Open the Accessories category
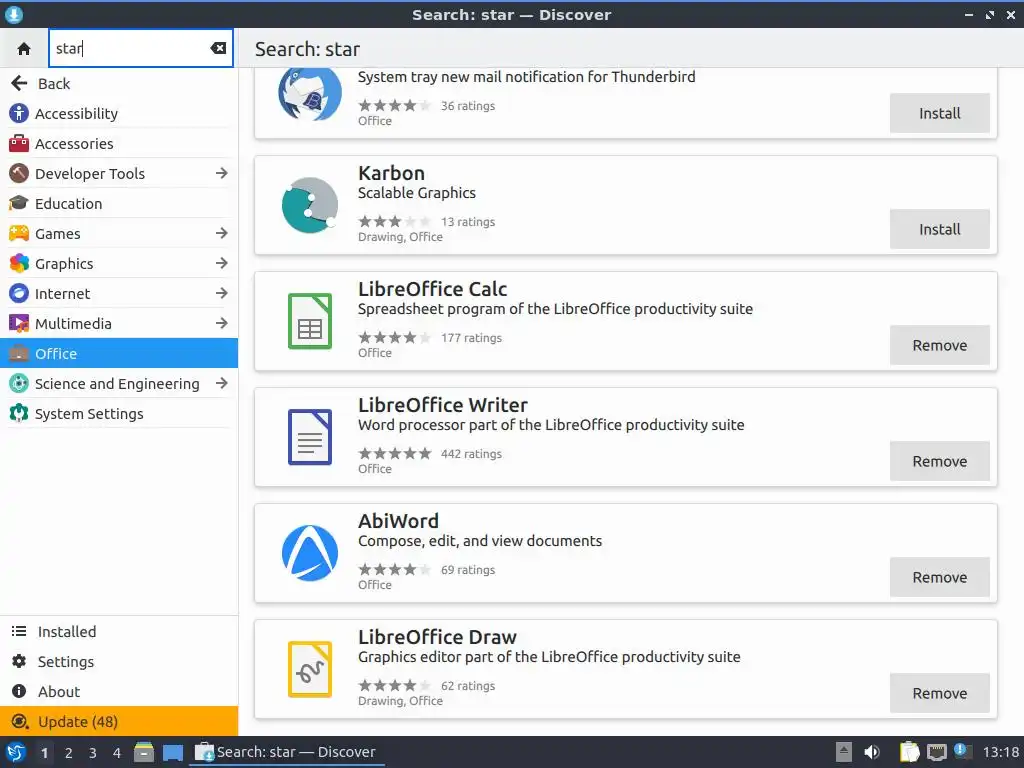 (119, 144)
